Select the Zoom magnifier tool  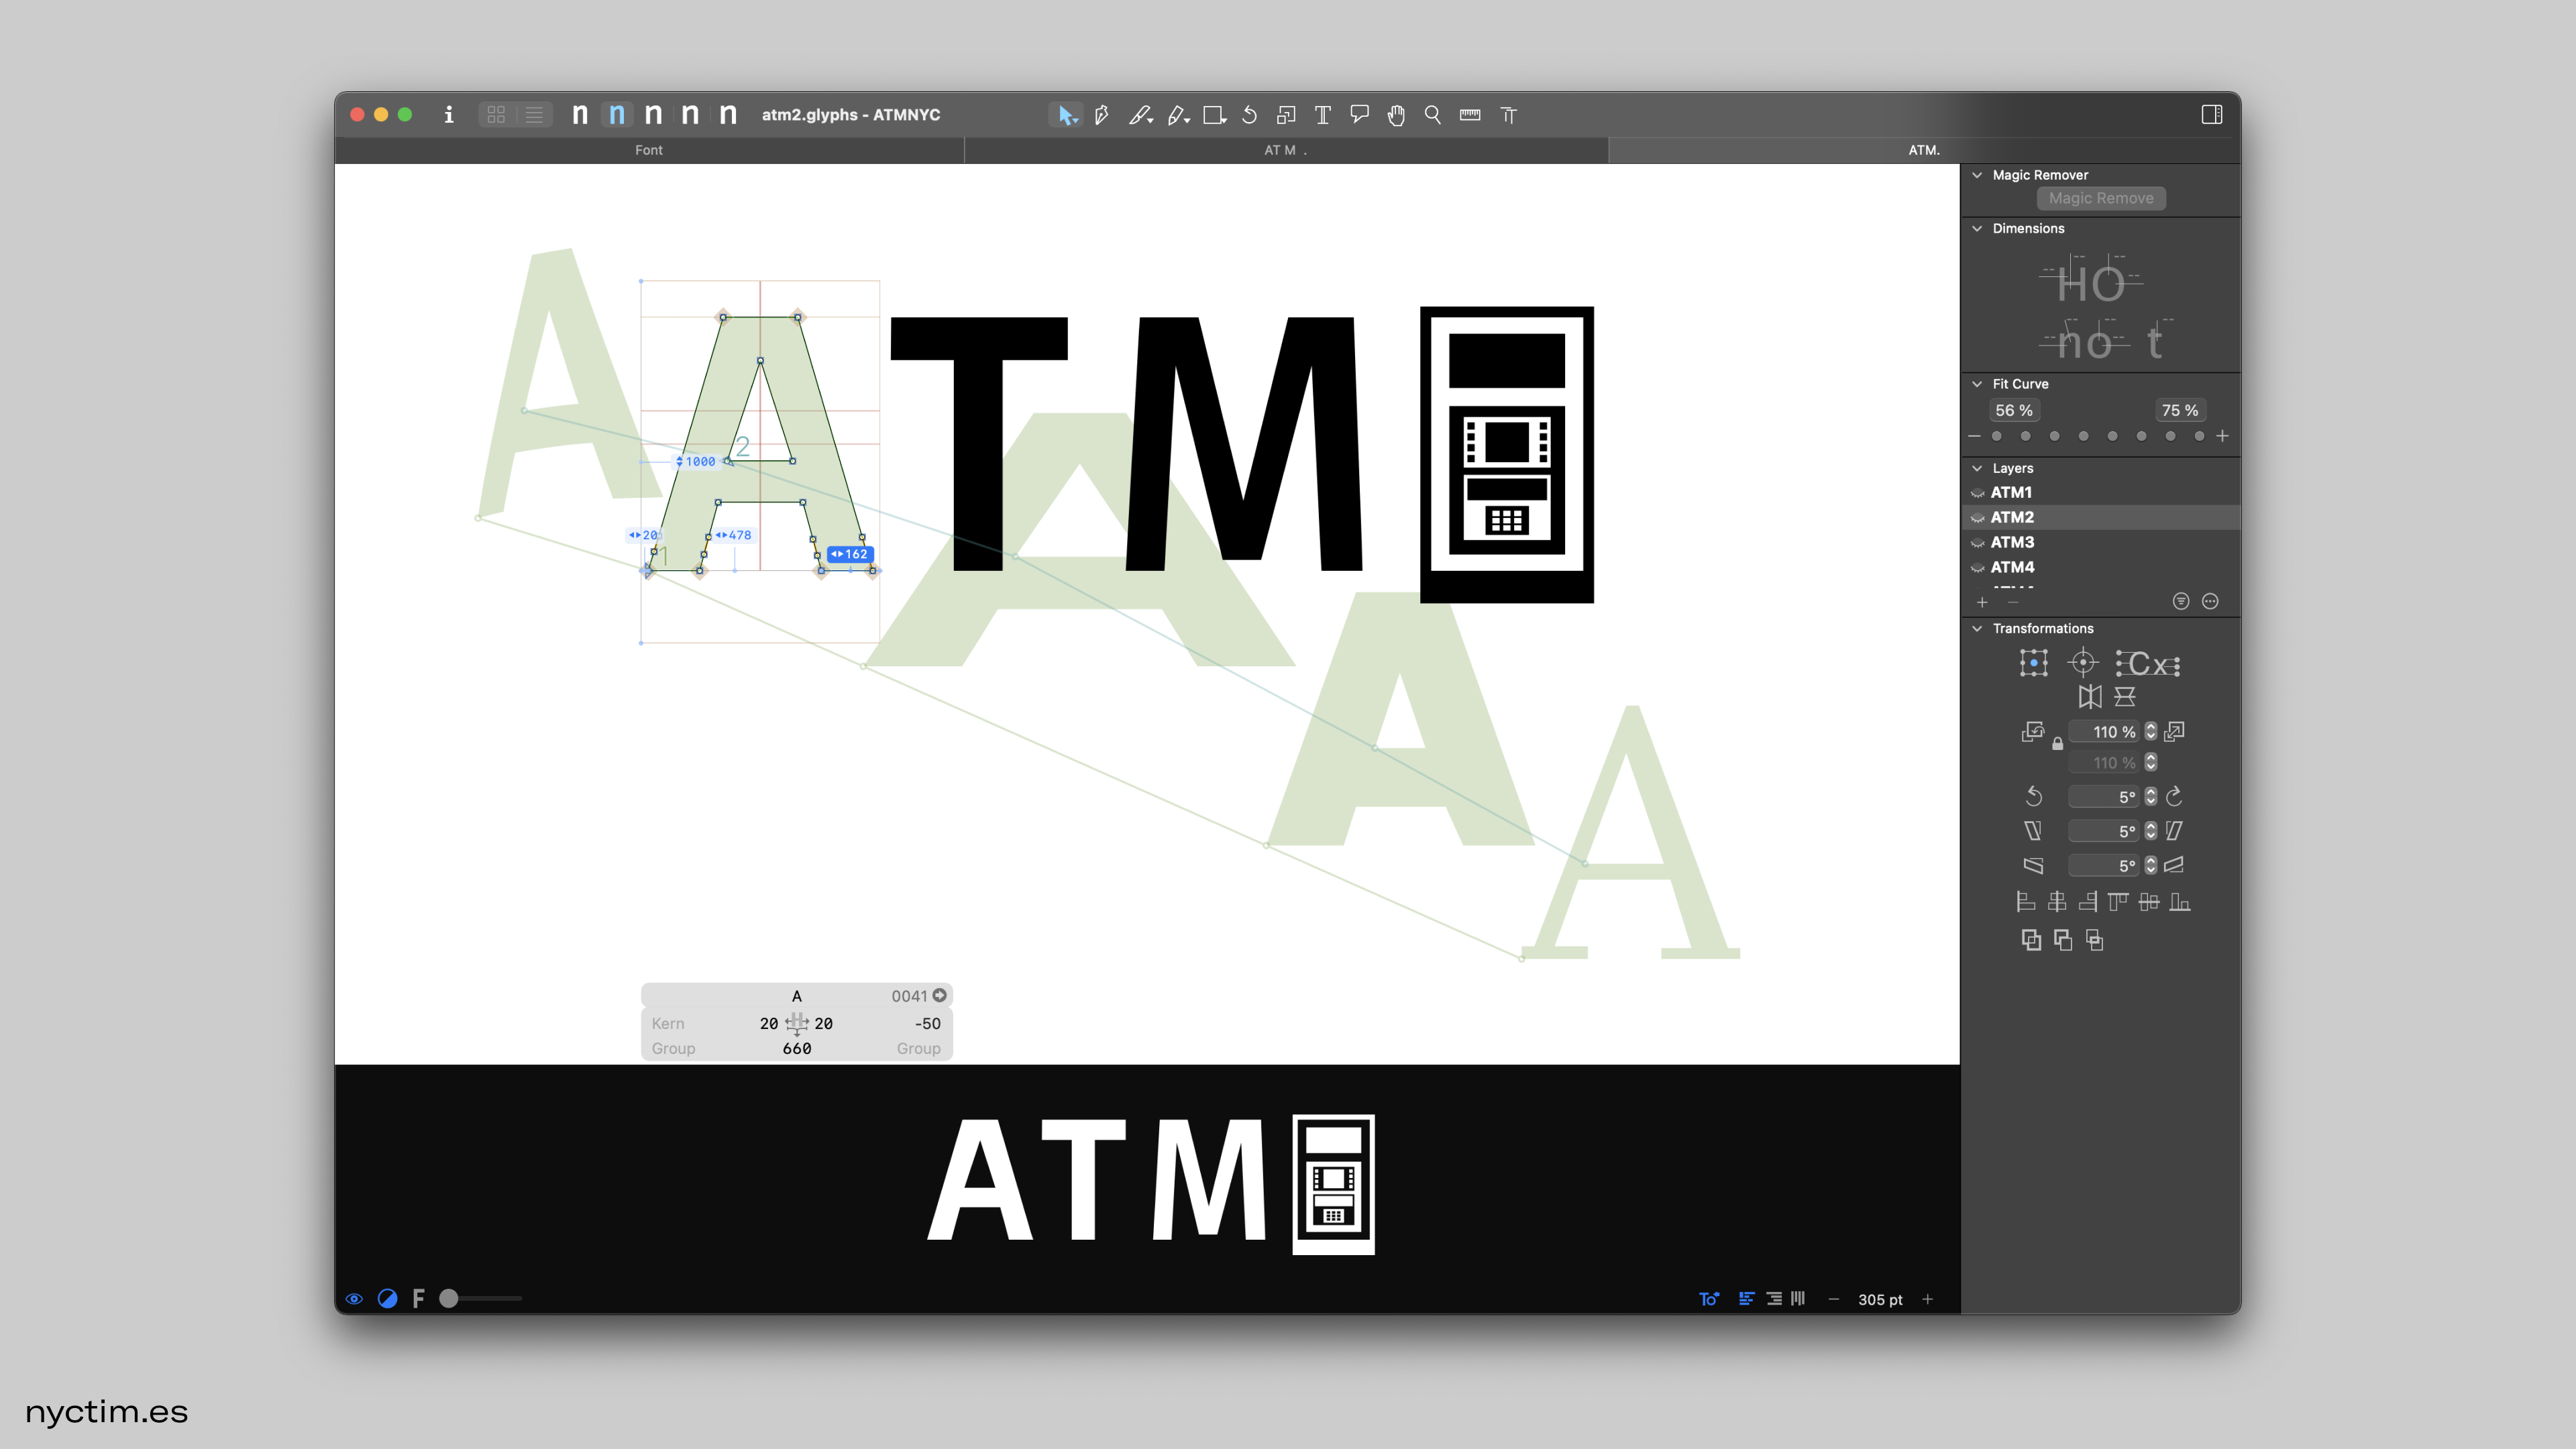click(x=1433, y=115)
